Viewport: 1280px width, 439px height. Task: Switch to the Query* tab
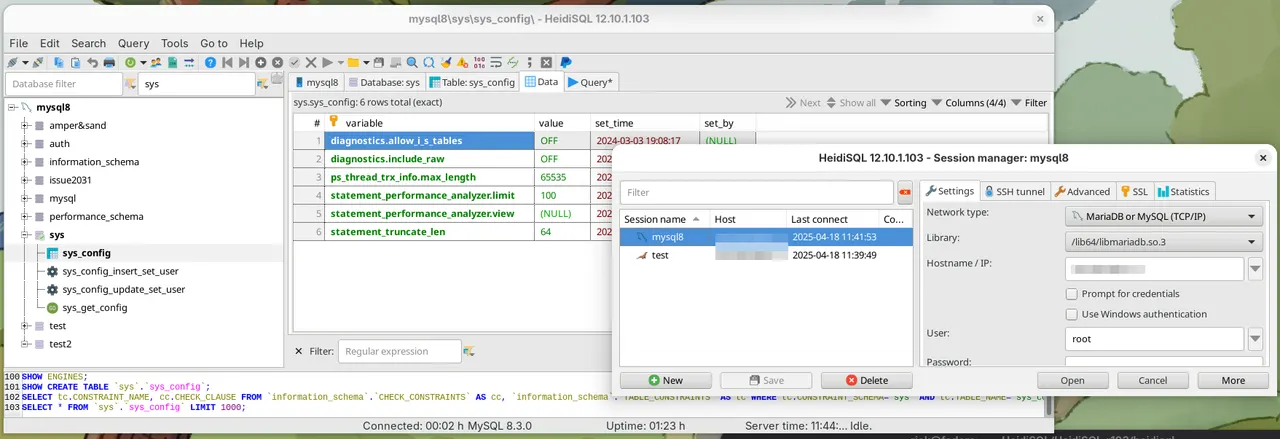[x=591, y=82]
